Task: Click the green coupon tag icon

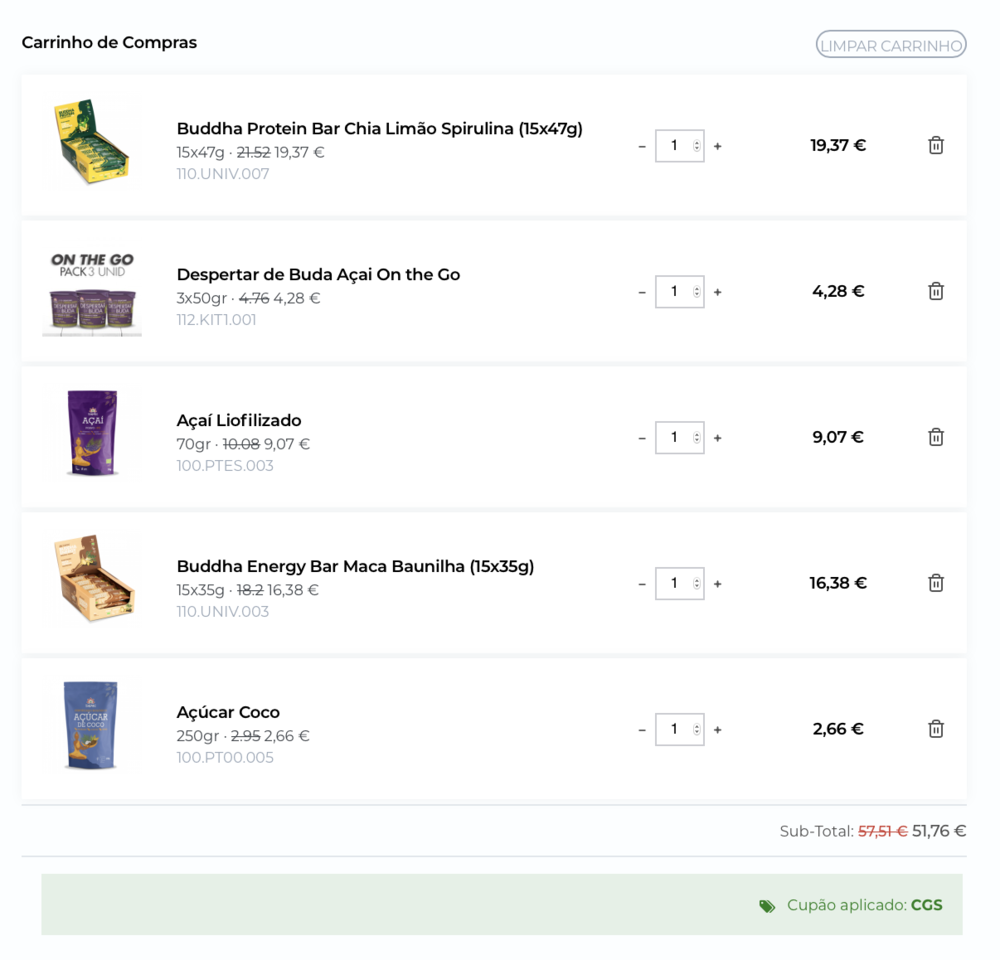Action: (x=767, y=906)
